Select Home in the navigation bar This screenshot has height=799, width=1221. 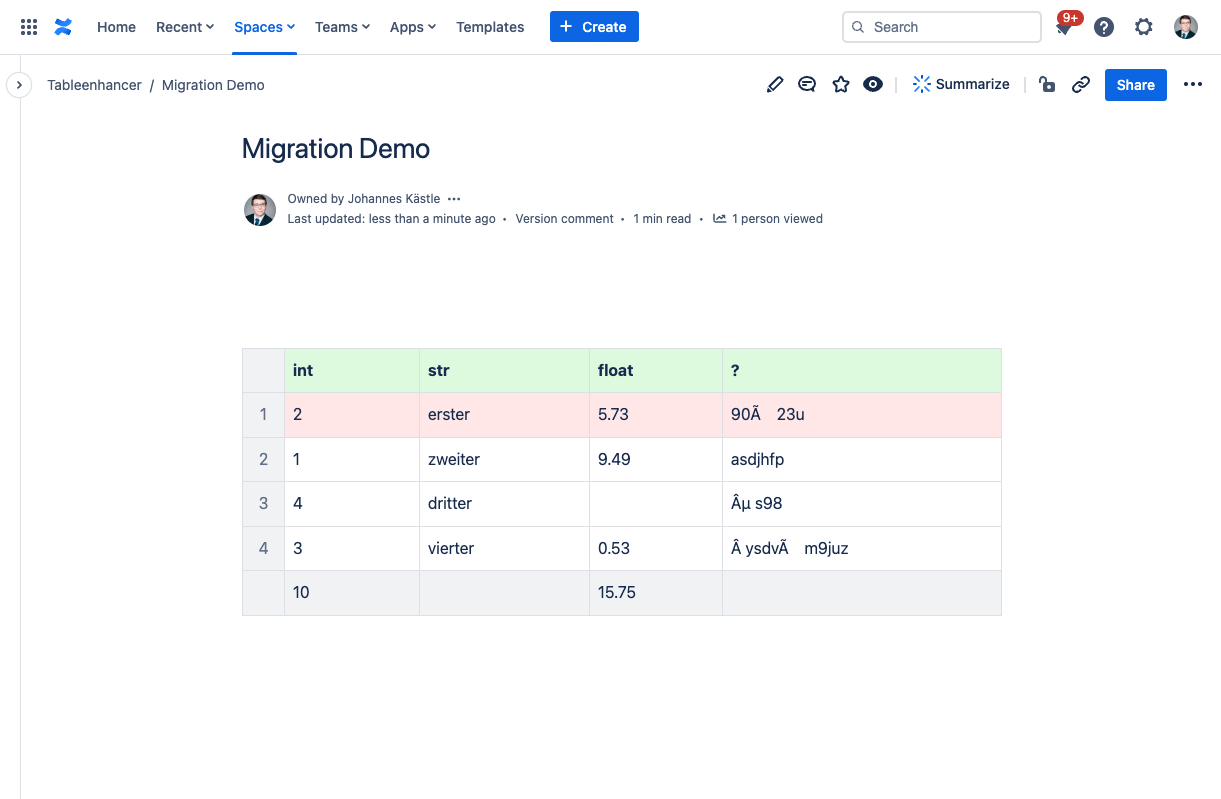(116, 27)
